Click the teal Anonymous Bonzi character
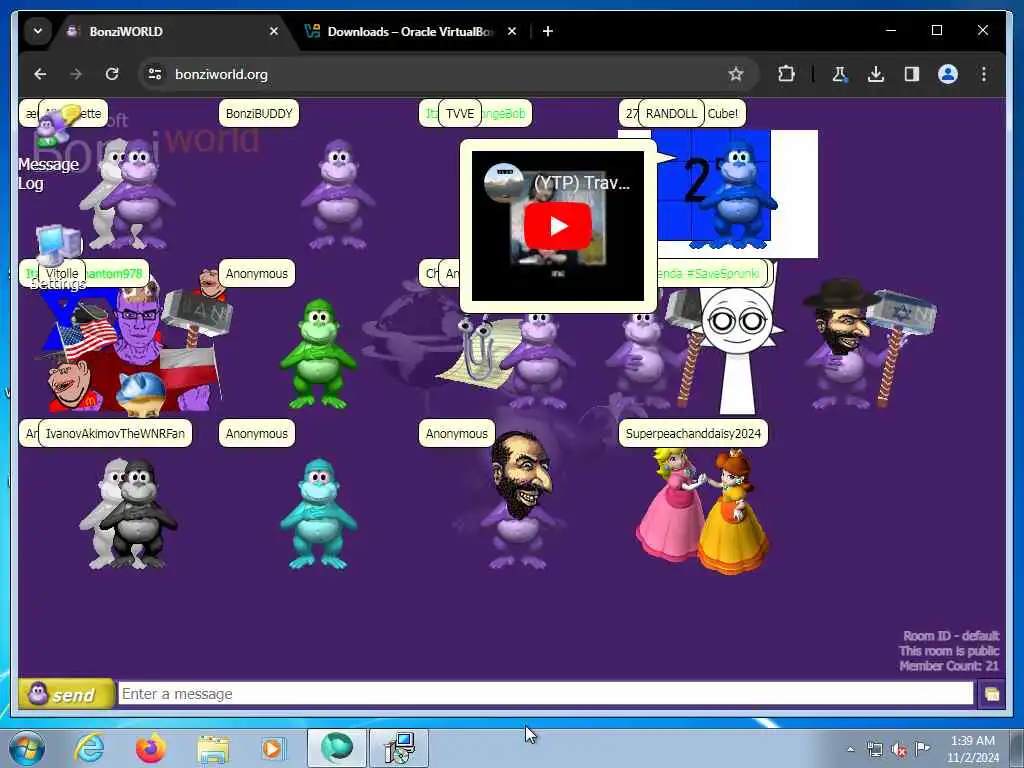The width and height of the screenshot is (1024, 768). tap(318, 514)
